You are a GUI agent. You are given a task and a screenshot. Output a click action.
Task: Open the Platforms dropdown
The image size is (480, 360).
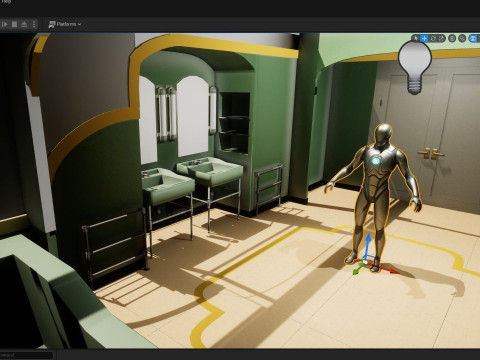[x=65, y=24]
